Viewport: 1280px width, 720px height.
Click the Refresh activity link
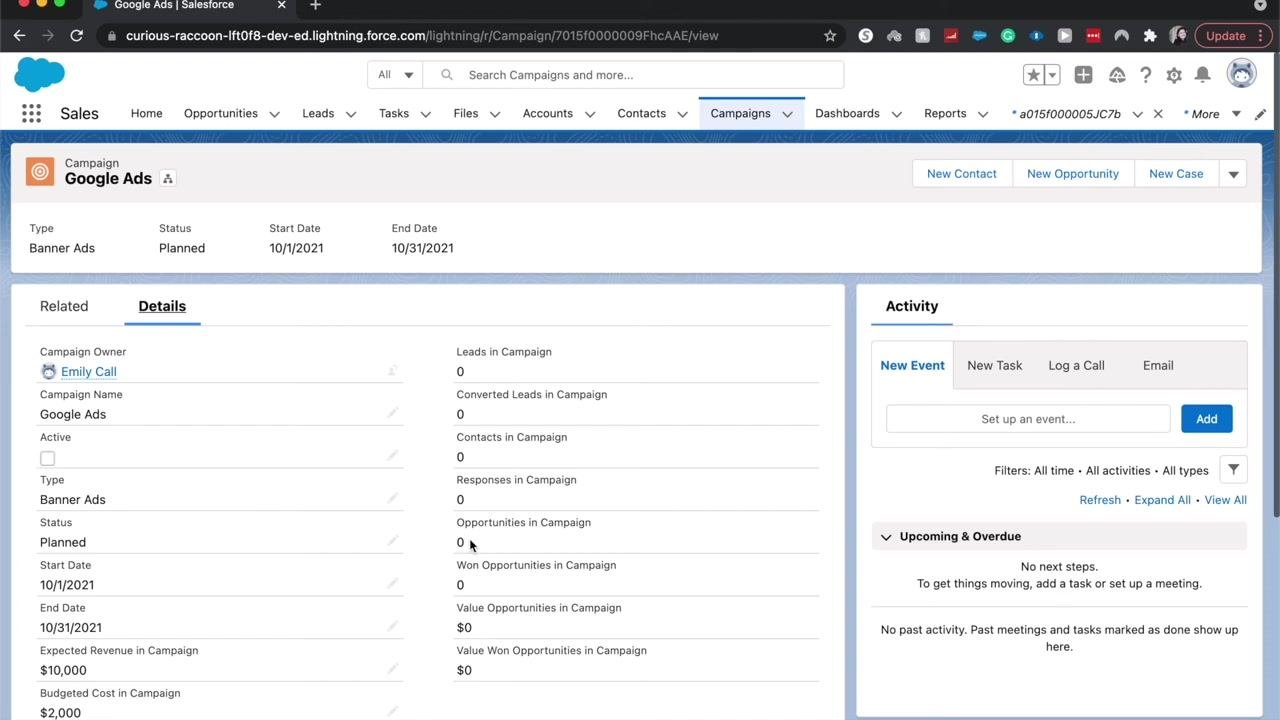pos(1100,500)
